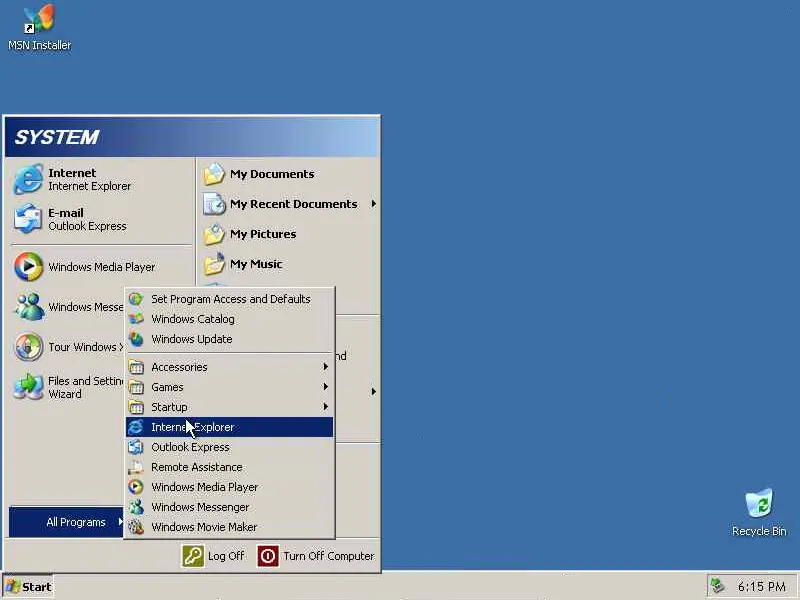Select Set Program Access and Defaults entry

(x=230, y=299)
